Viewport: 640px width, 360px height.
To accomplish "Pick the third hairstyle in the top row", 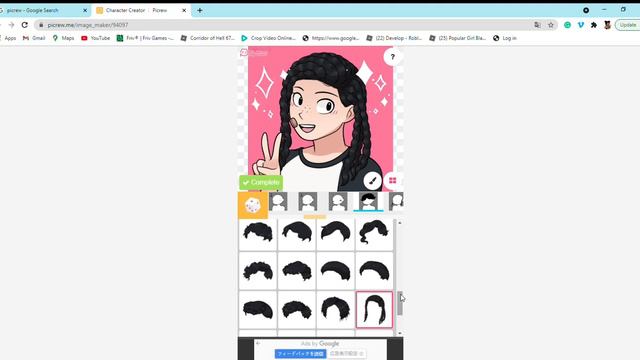I will pyautogui.click(x=336, y=233).
